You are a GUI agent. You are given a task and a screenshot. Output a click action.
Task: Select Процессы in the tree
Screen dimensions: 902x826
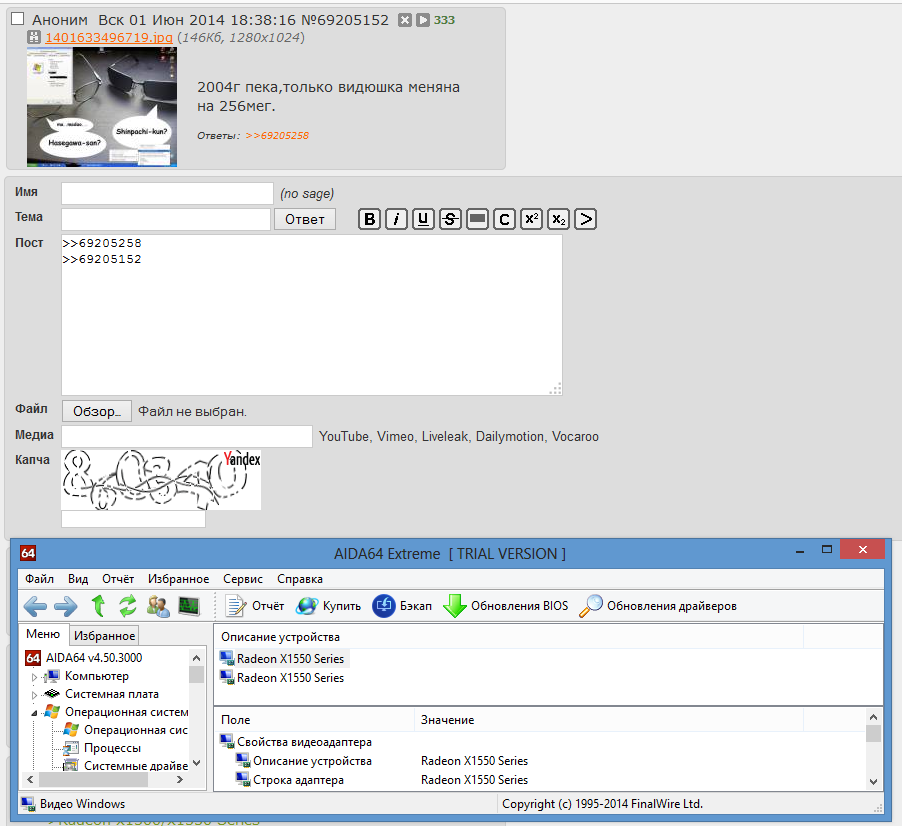[112, 748]
